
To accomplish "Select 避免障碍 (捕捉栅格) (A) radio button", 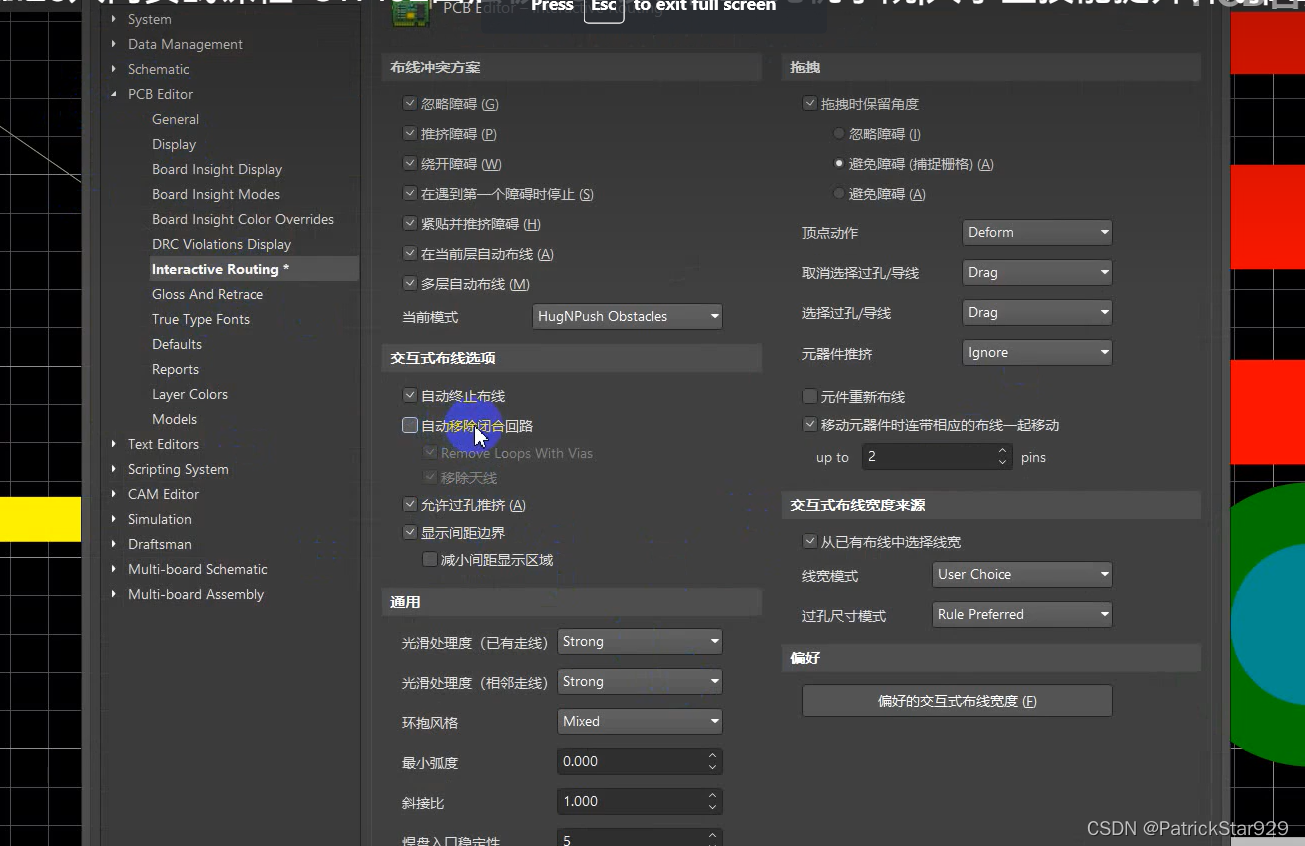I will tap(838, 163).
